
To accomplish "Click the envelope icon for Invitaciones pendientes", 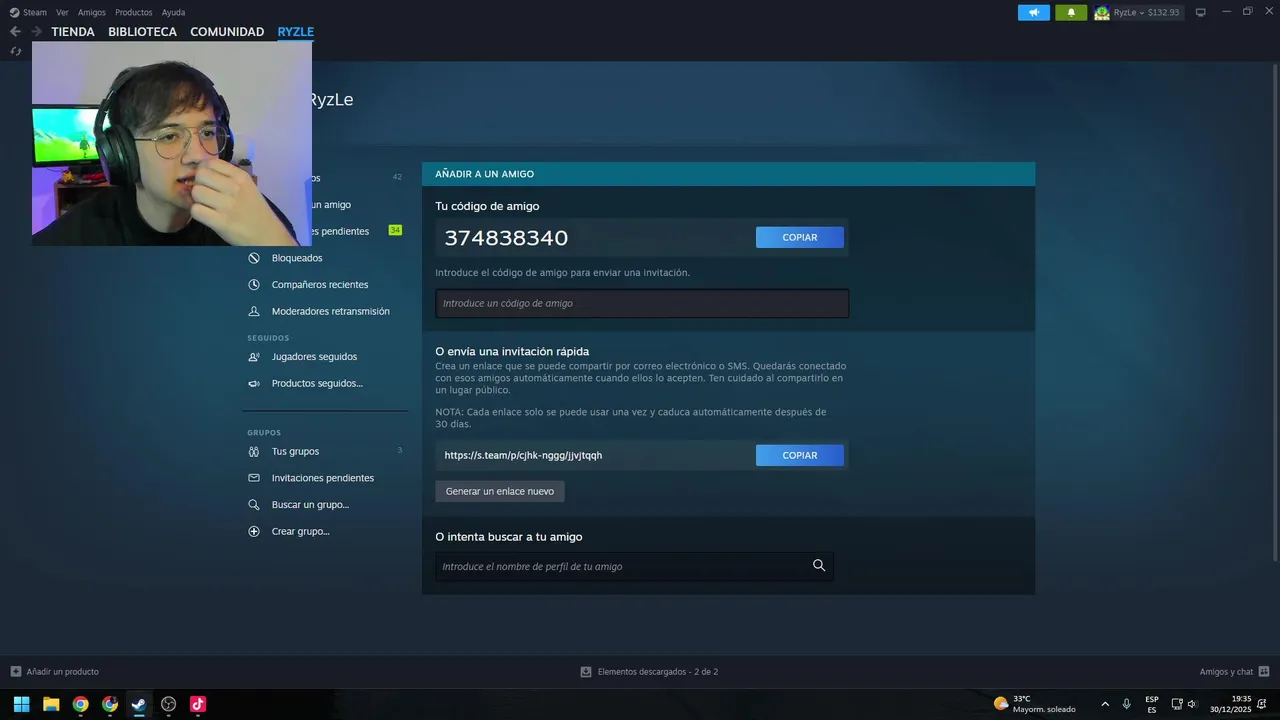I will tap(254, 478).
